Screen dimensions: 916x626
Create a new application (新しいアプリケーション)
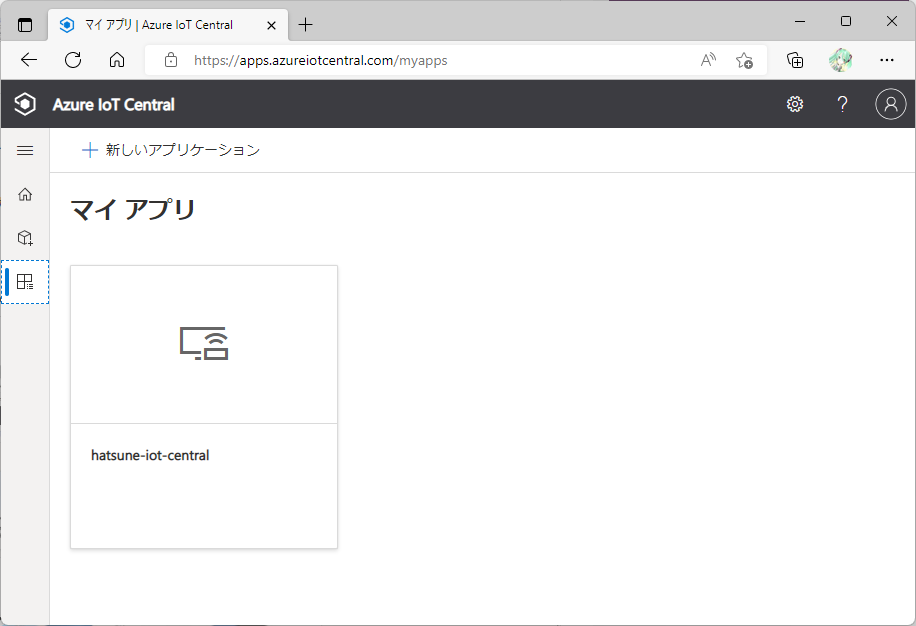coord(171,150)
